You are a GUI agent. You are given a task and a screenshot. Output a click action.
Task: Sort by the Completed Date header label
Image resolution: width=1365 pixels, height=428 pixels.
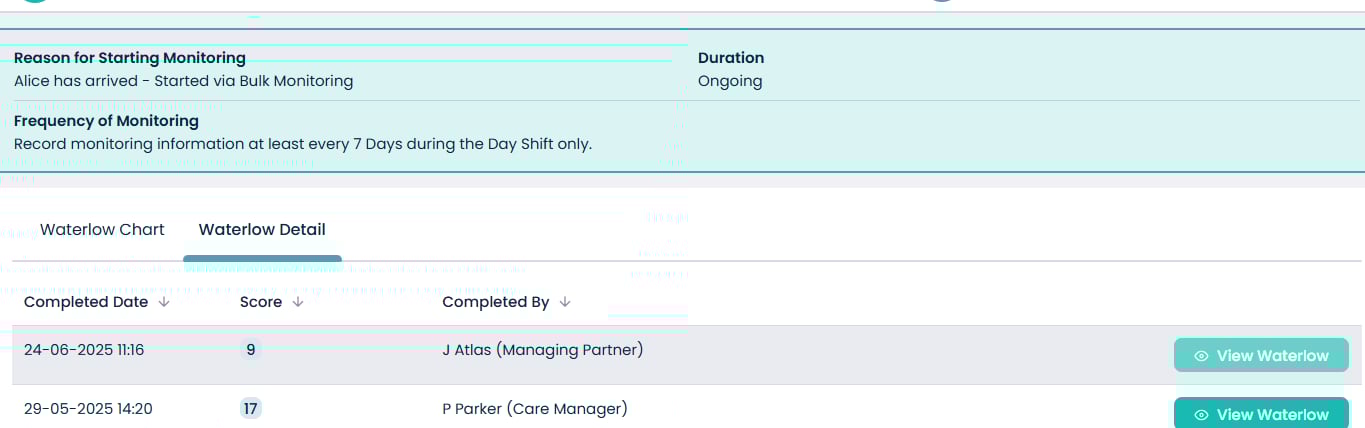(x=86, y=302)
